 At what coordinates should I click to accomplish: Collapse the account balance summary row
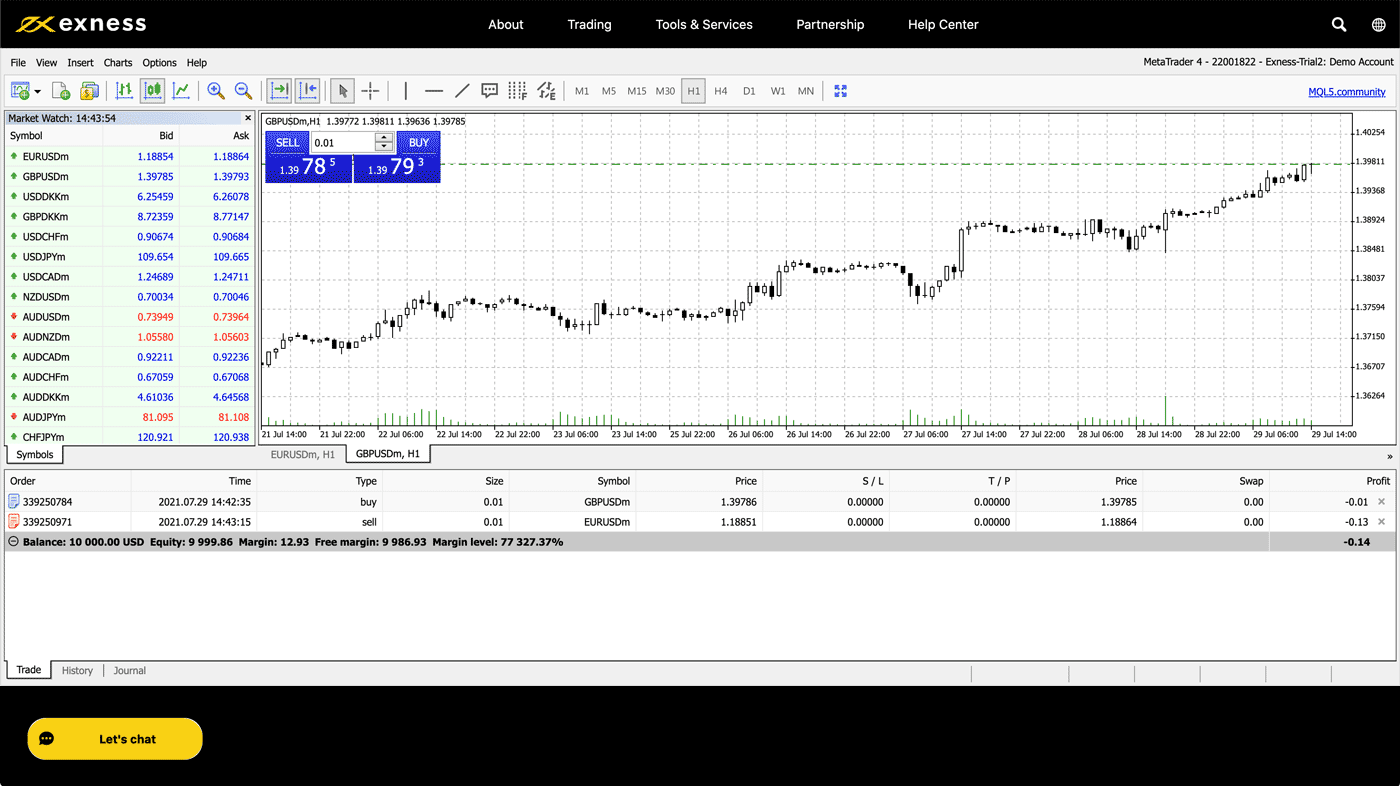pos(13,542)
